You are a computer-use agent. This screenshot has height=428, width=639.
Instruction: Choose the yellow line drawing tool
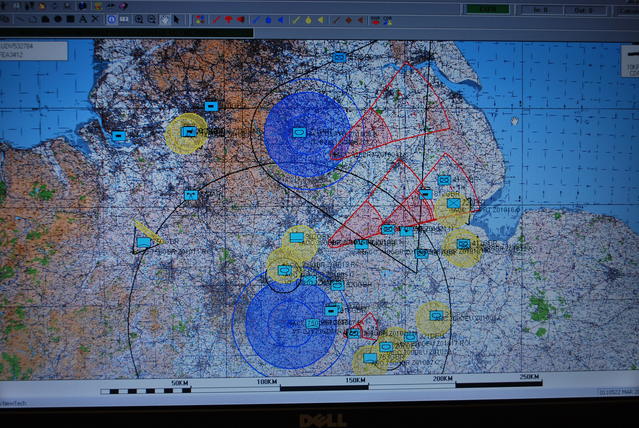pos(296,19)
